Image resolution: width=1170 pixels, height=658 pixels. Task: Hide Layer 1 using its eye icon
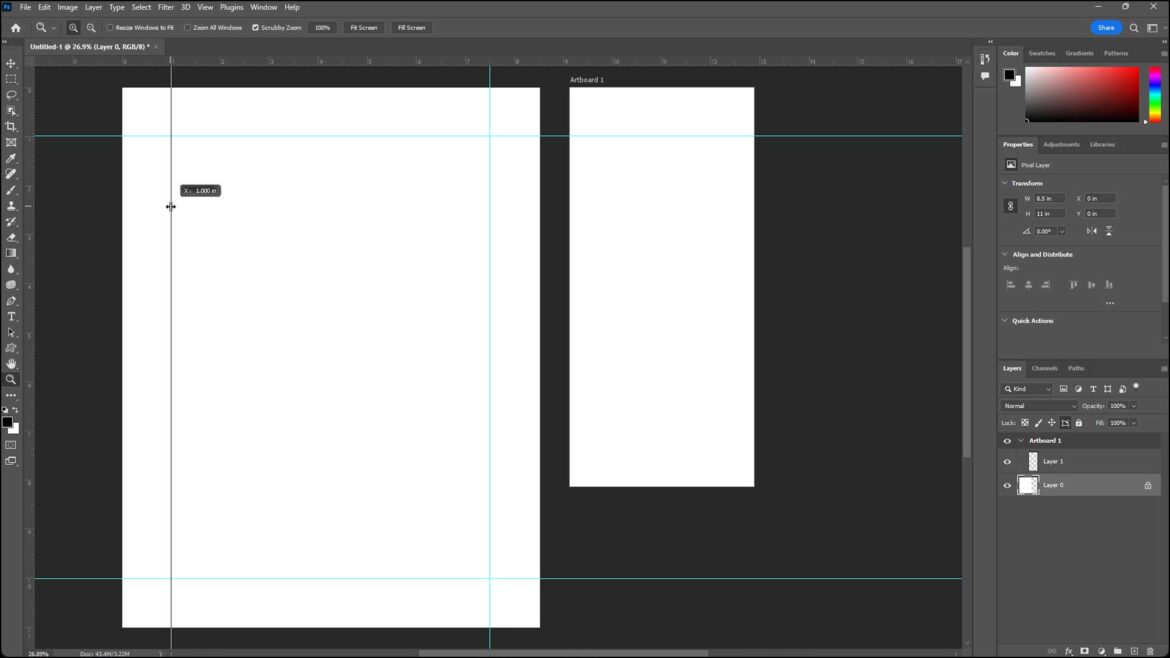click(x=1007, y=462)
